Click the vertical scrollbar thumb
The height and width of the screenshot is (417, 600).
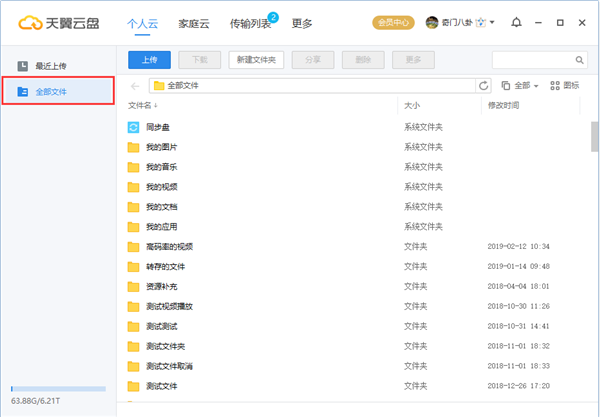click(x=594, y=137)
